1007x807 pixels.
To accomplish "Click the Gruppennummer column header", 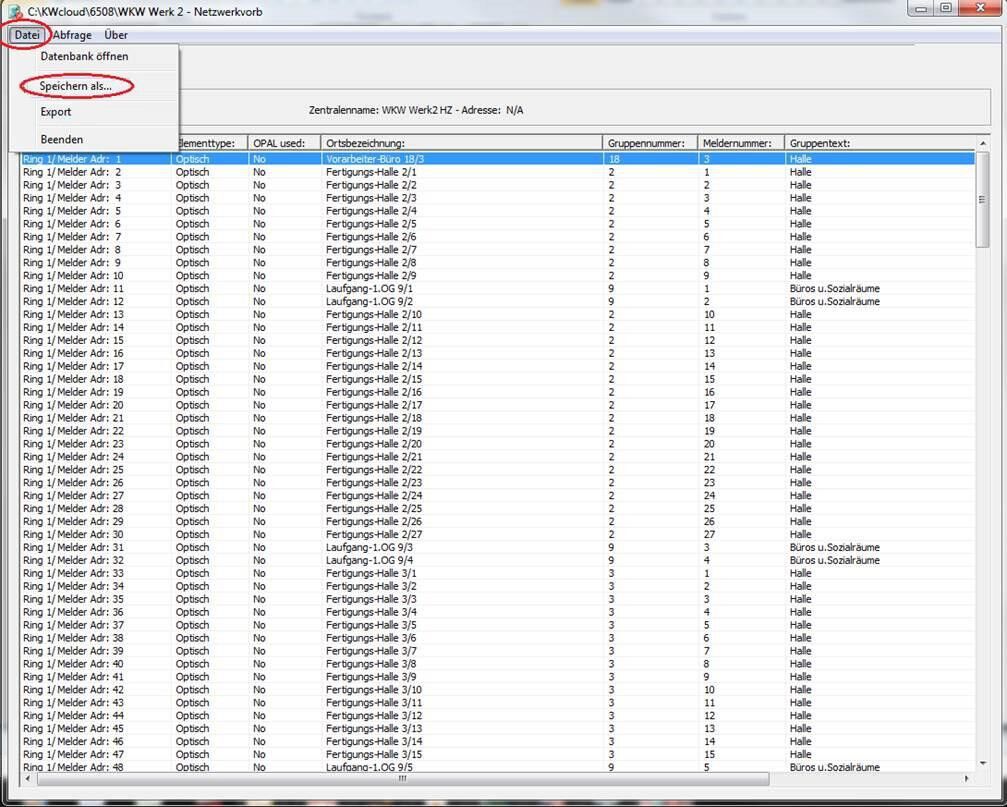I will [650, 143].
